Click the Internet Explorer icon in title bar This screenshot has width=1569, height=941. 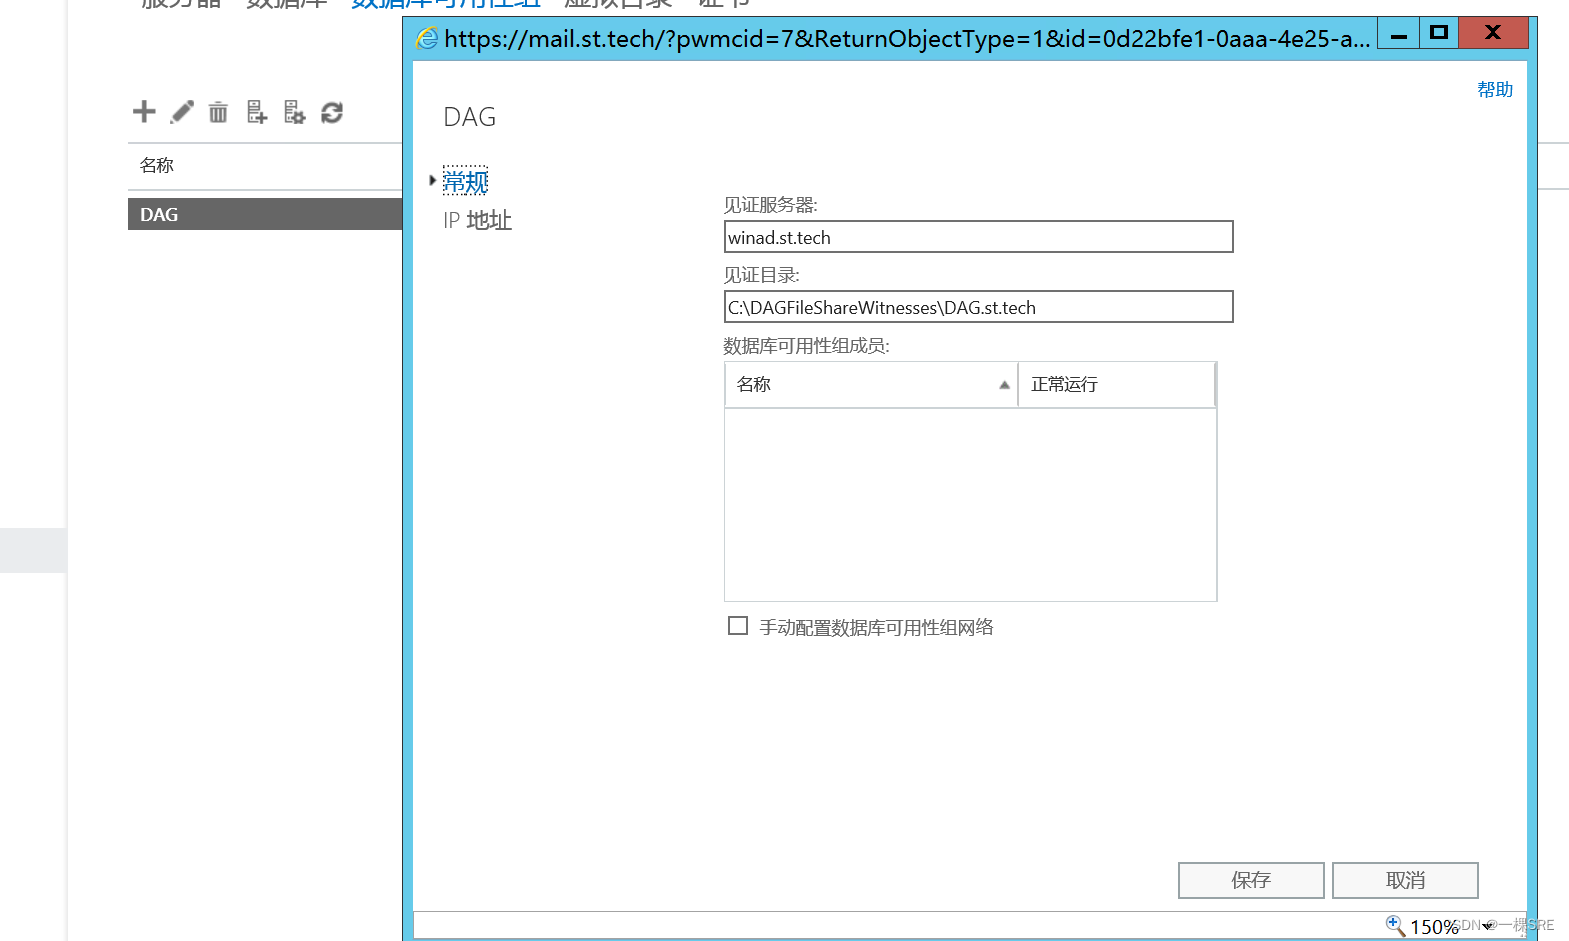click(427, 38)
